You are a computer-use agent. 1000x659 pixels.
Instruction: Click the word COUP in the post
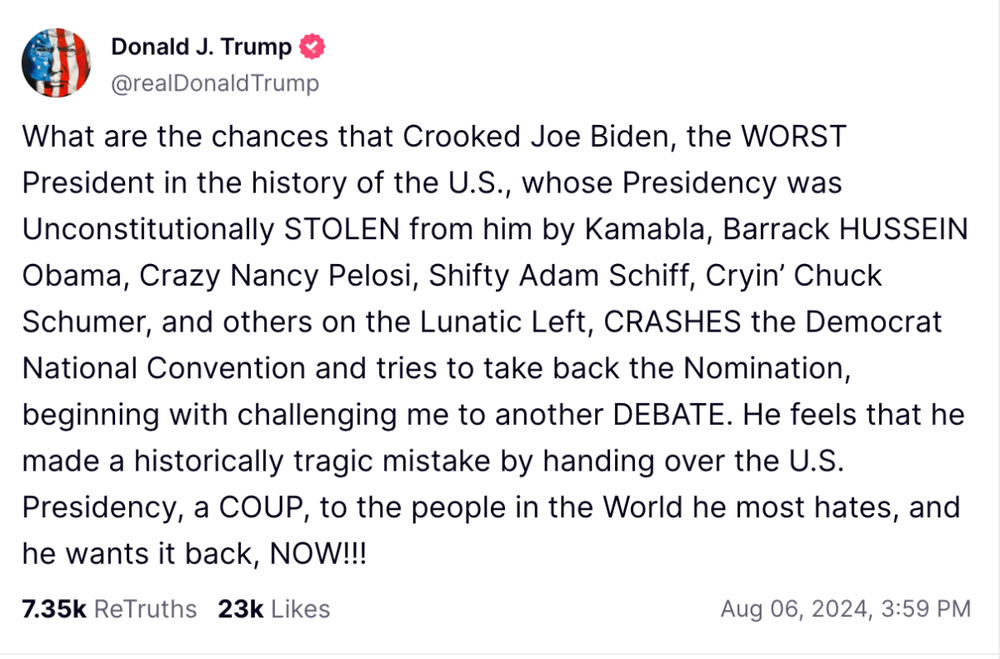pyautogui.click(x=265, y=508)
